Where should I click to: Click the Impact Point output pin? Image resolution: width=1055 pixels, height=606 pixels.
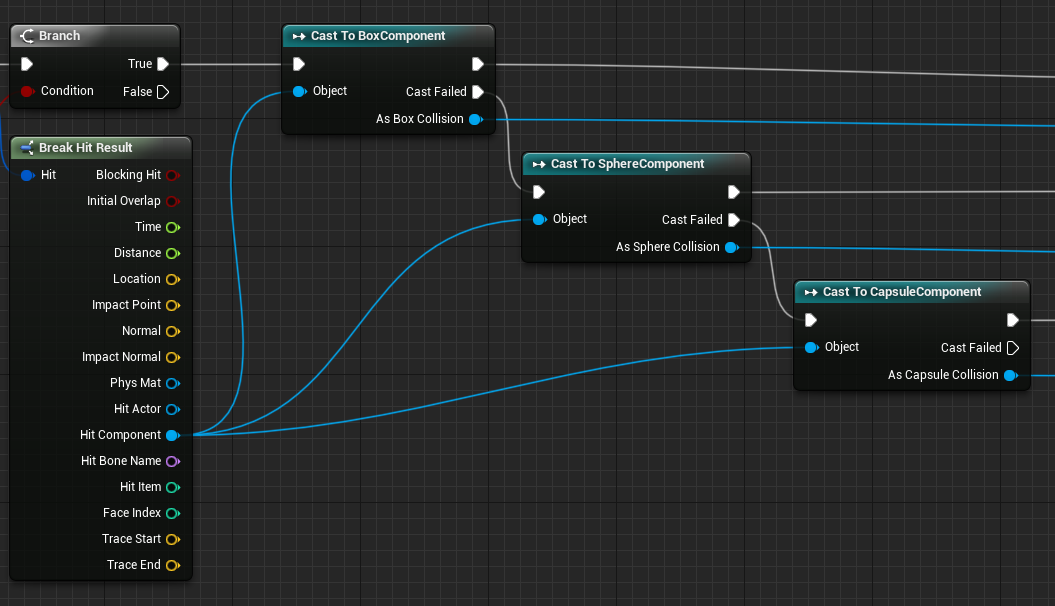click(173, 305)
